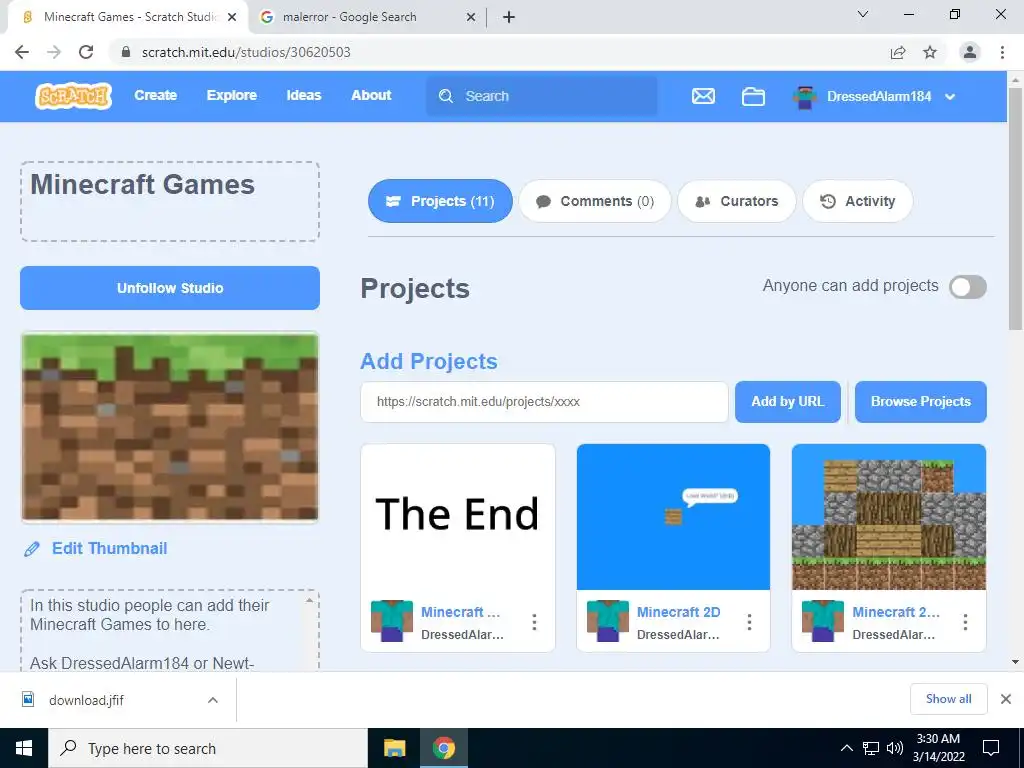The image size is (1024, 768).
Task: Click the edit thumbnail pencil icon
Action: coord(31,549)
